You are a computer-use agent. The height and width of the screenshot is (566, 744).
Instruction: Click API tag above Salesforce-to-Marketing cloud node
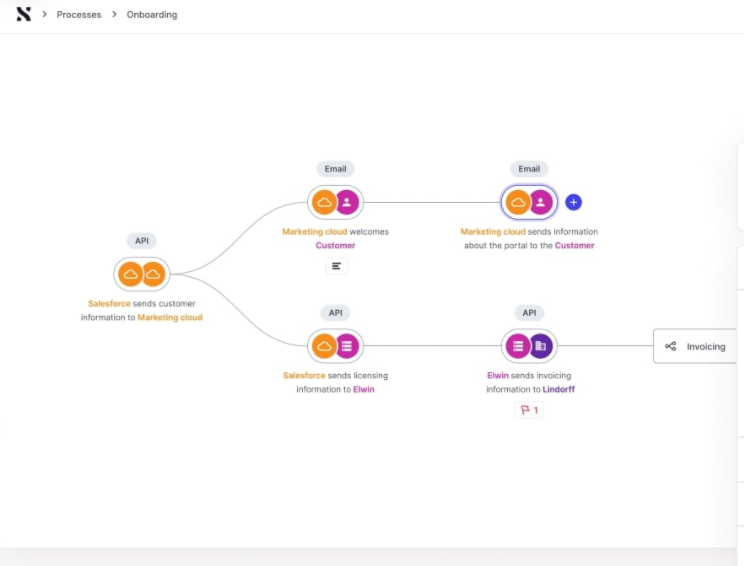pos(142,241)
